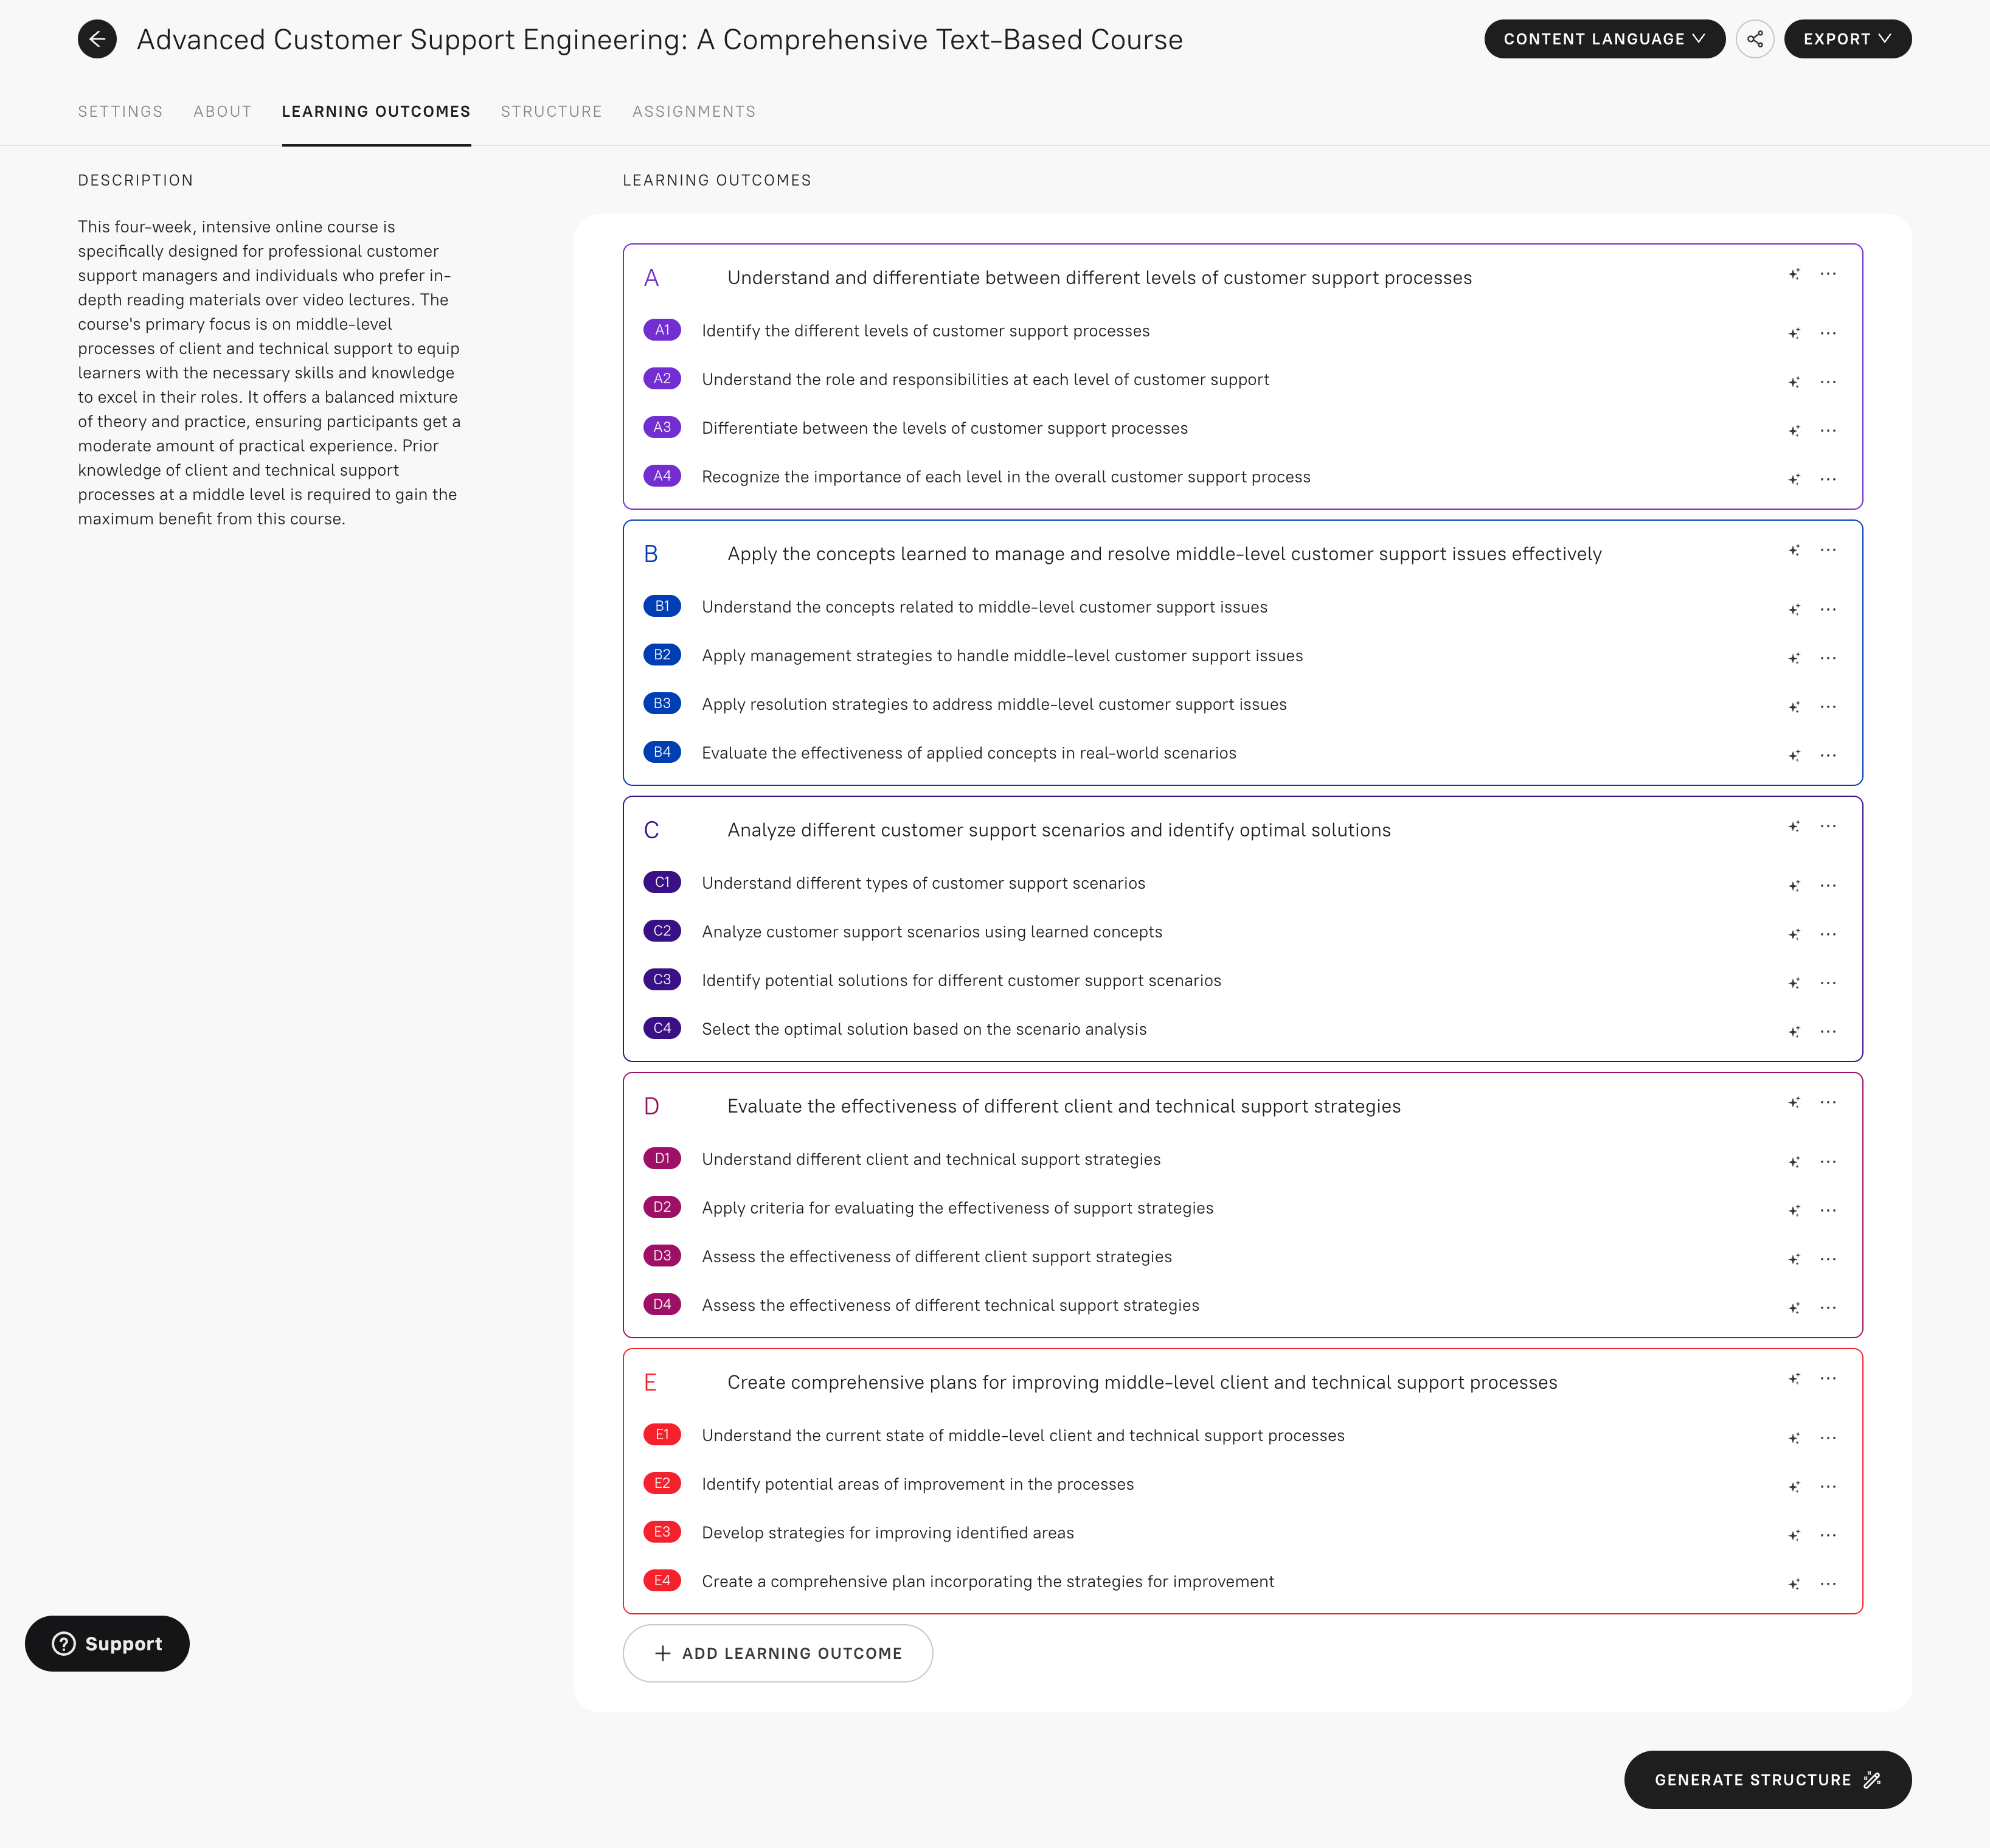Go to the Assignments tab
Image resolution: width=1990 pixels, height=1848 pixels.
click(x=693, y=111)
